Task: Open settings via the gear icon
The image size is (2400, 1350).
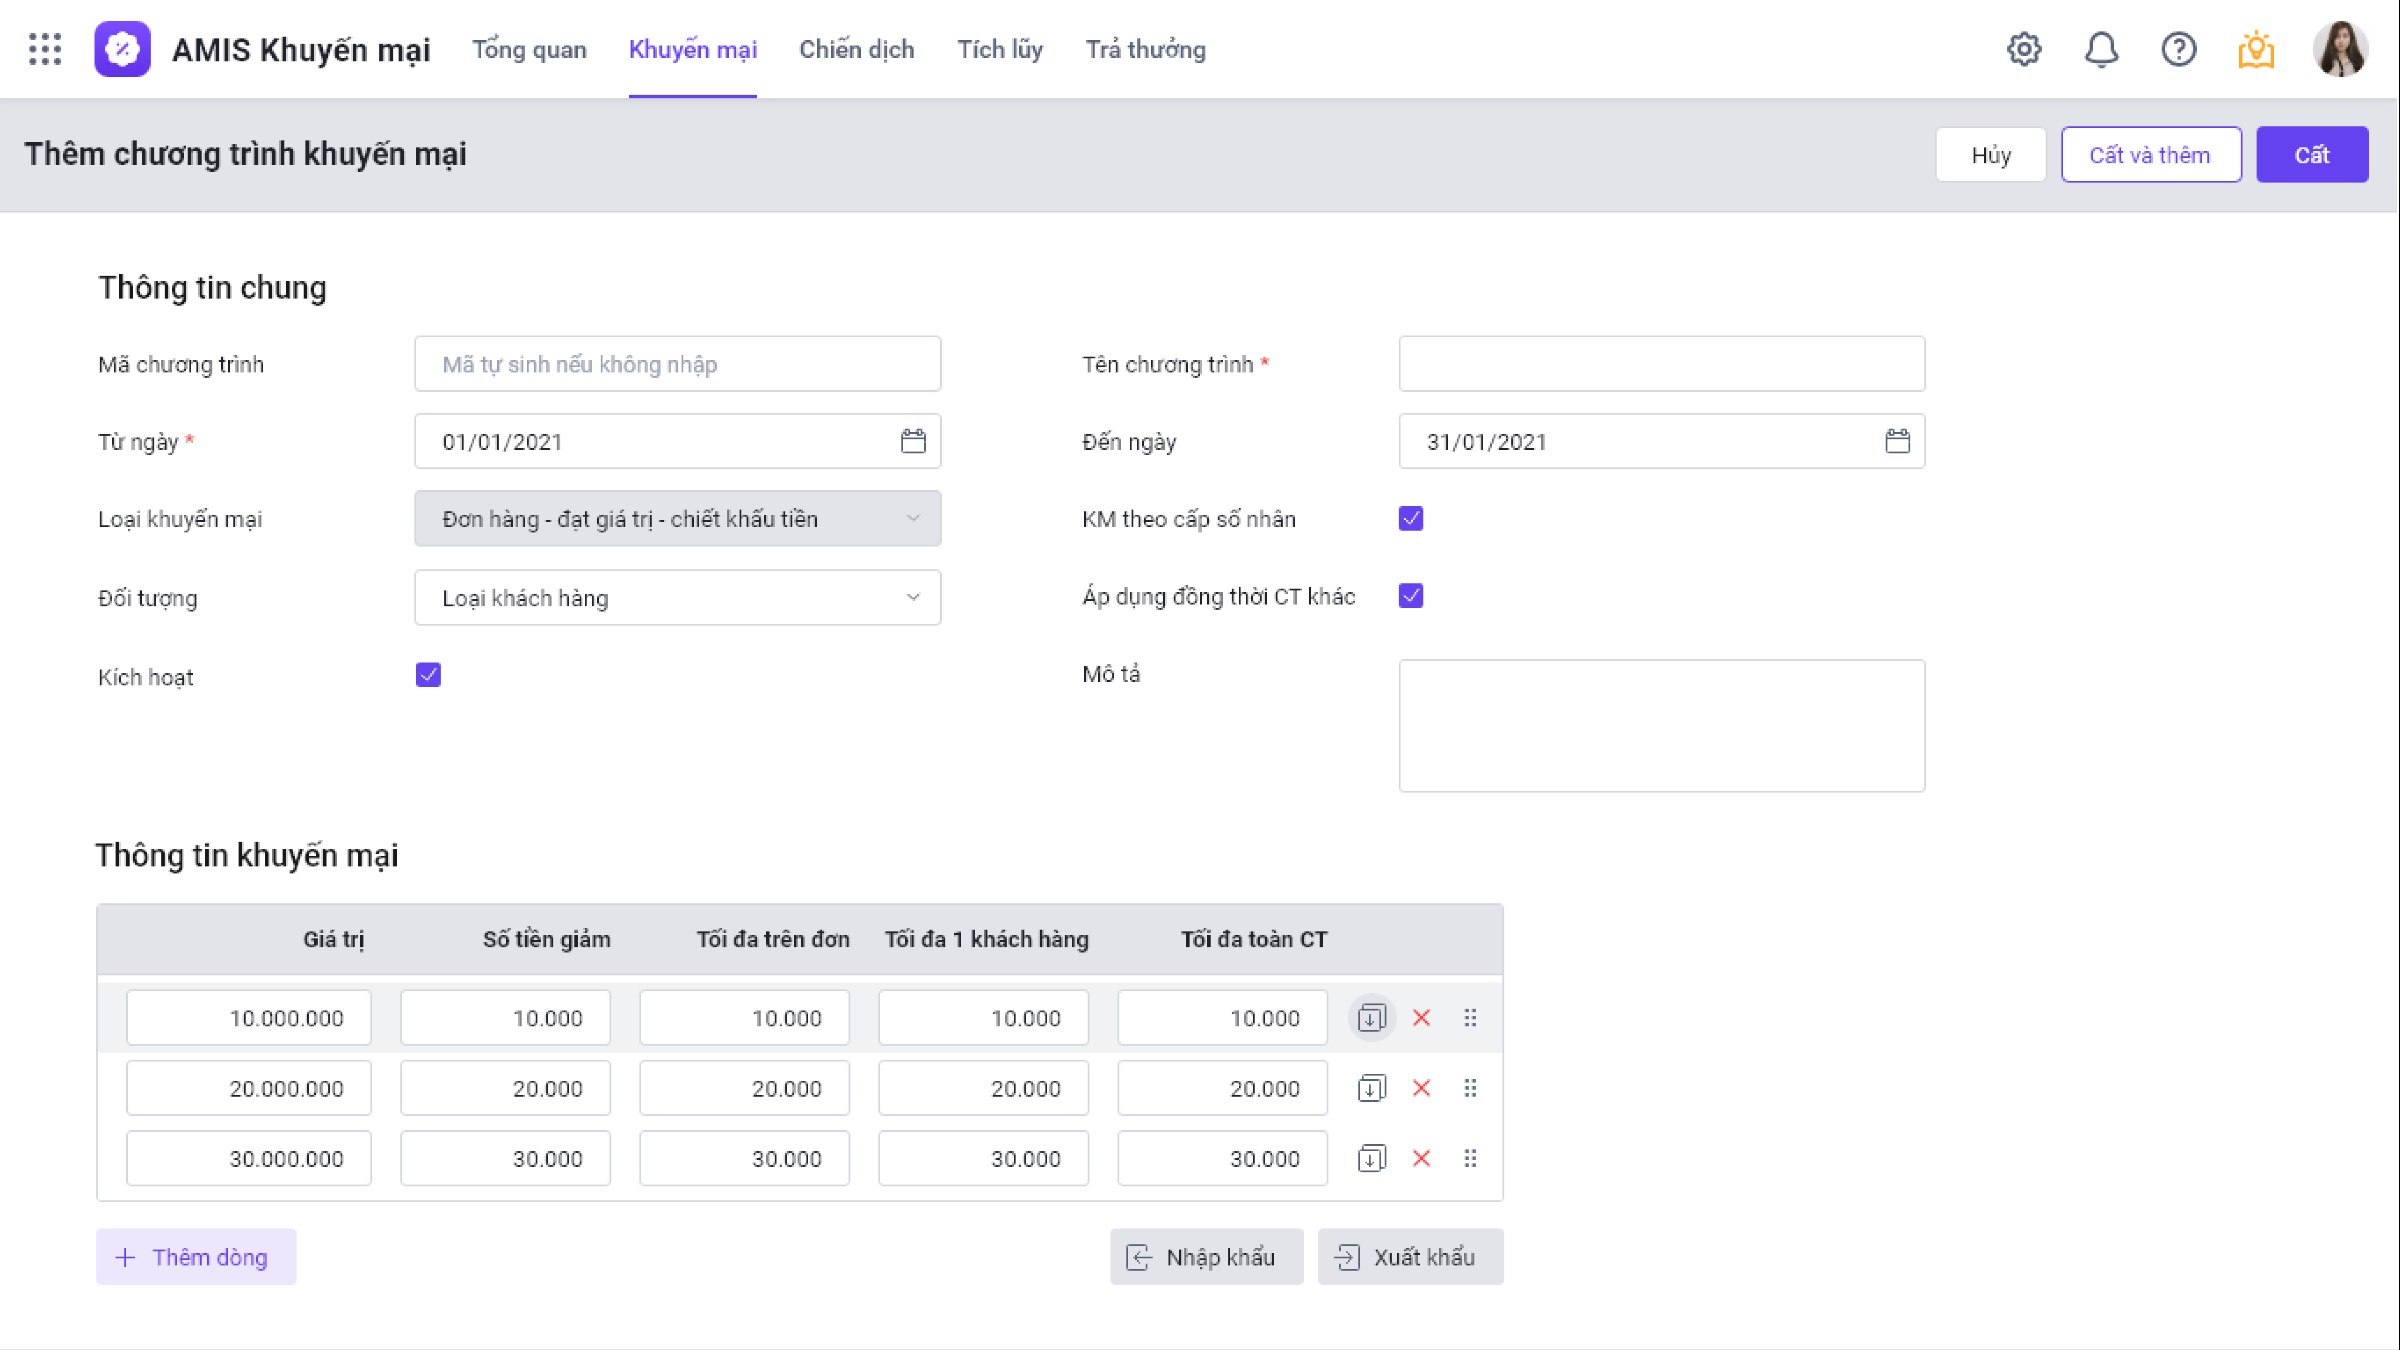Action: coord(2023,49)
